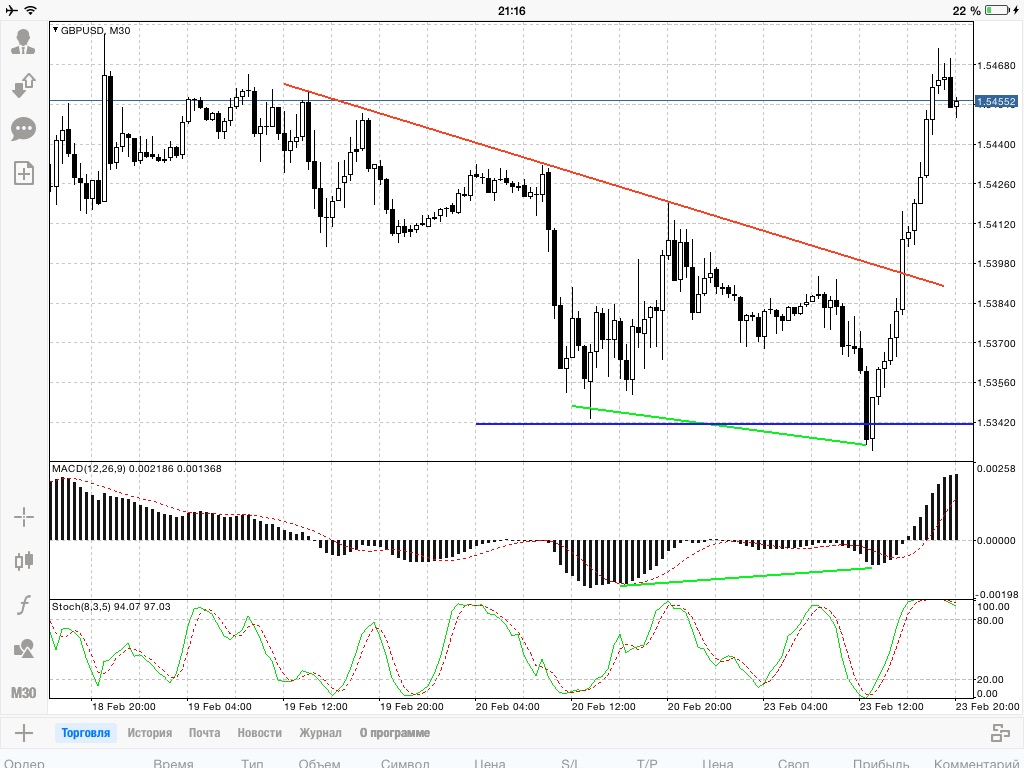Open the О программе tab

(x=394, y=733)
